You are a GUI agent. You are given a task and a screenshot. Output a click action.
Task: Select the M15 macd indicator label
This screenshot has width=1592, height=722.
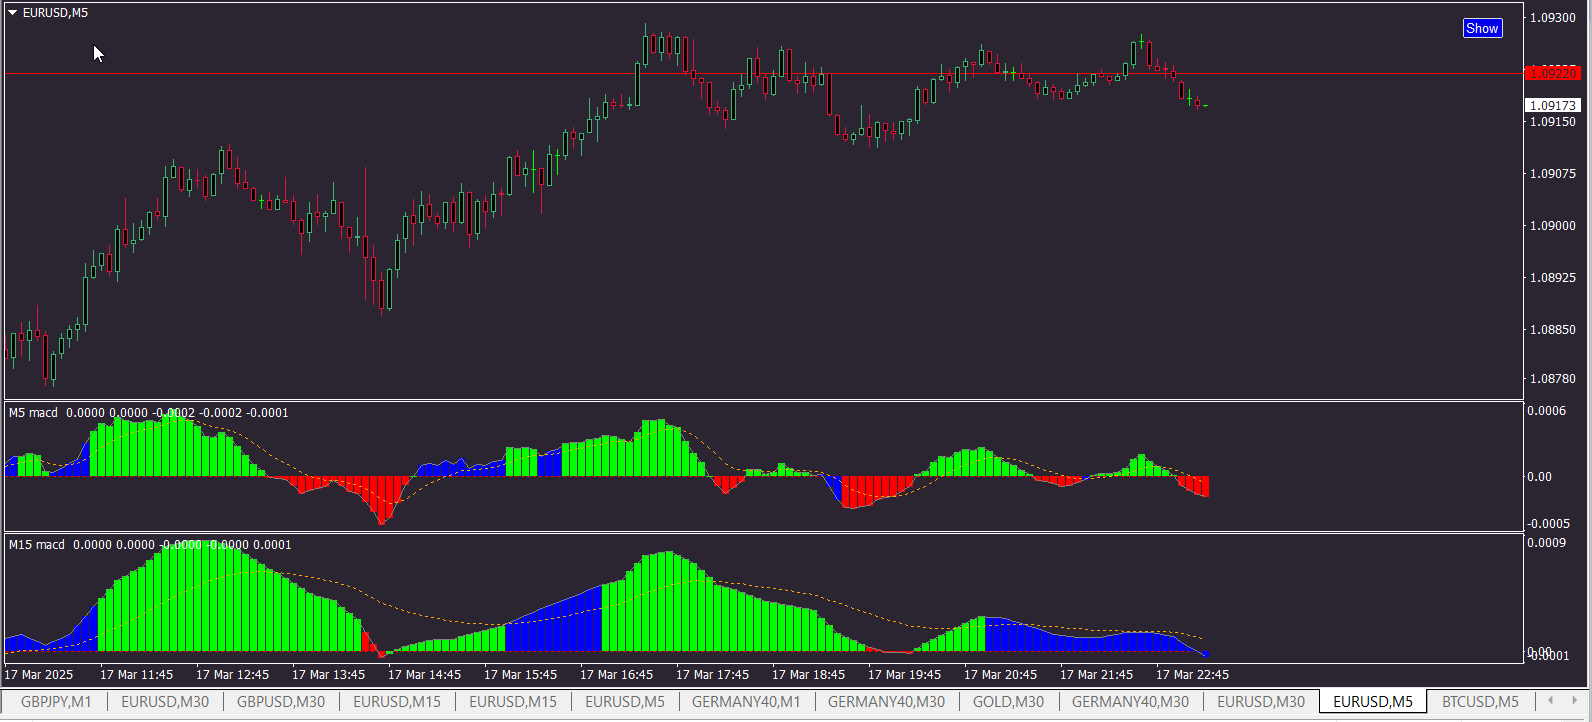point(36,544)
